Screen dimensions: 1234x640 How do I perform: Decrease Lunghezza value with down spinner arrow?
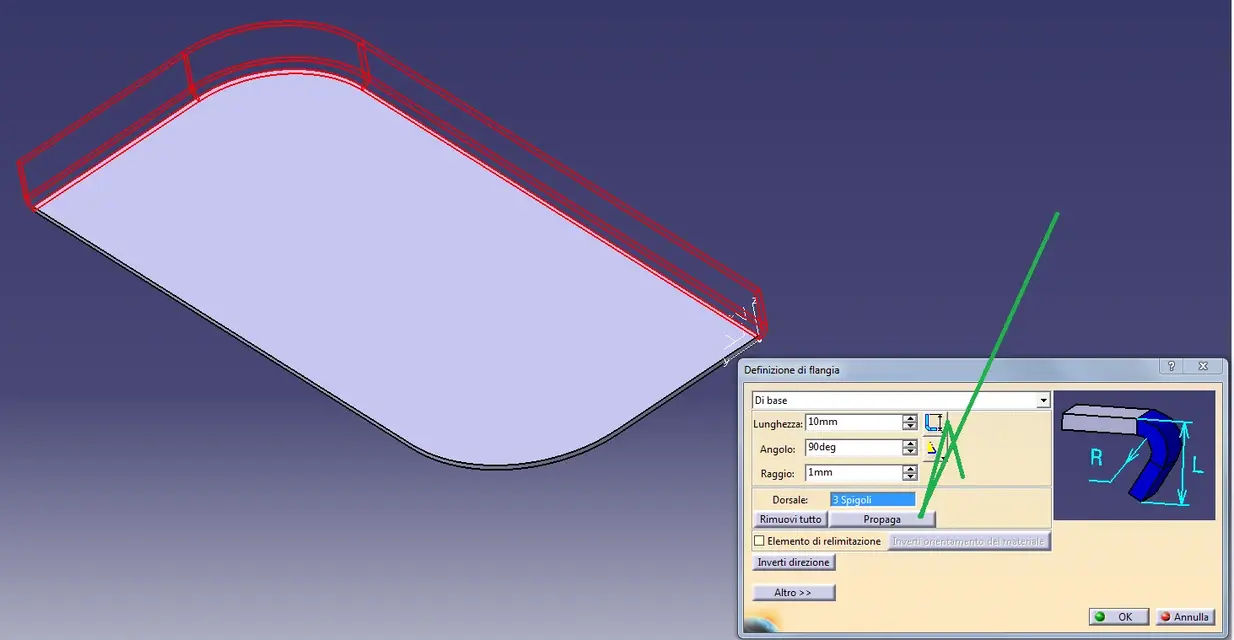(909, 427)
